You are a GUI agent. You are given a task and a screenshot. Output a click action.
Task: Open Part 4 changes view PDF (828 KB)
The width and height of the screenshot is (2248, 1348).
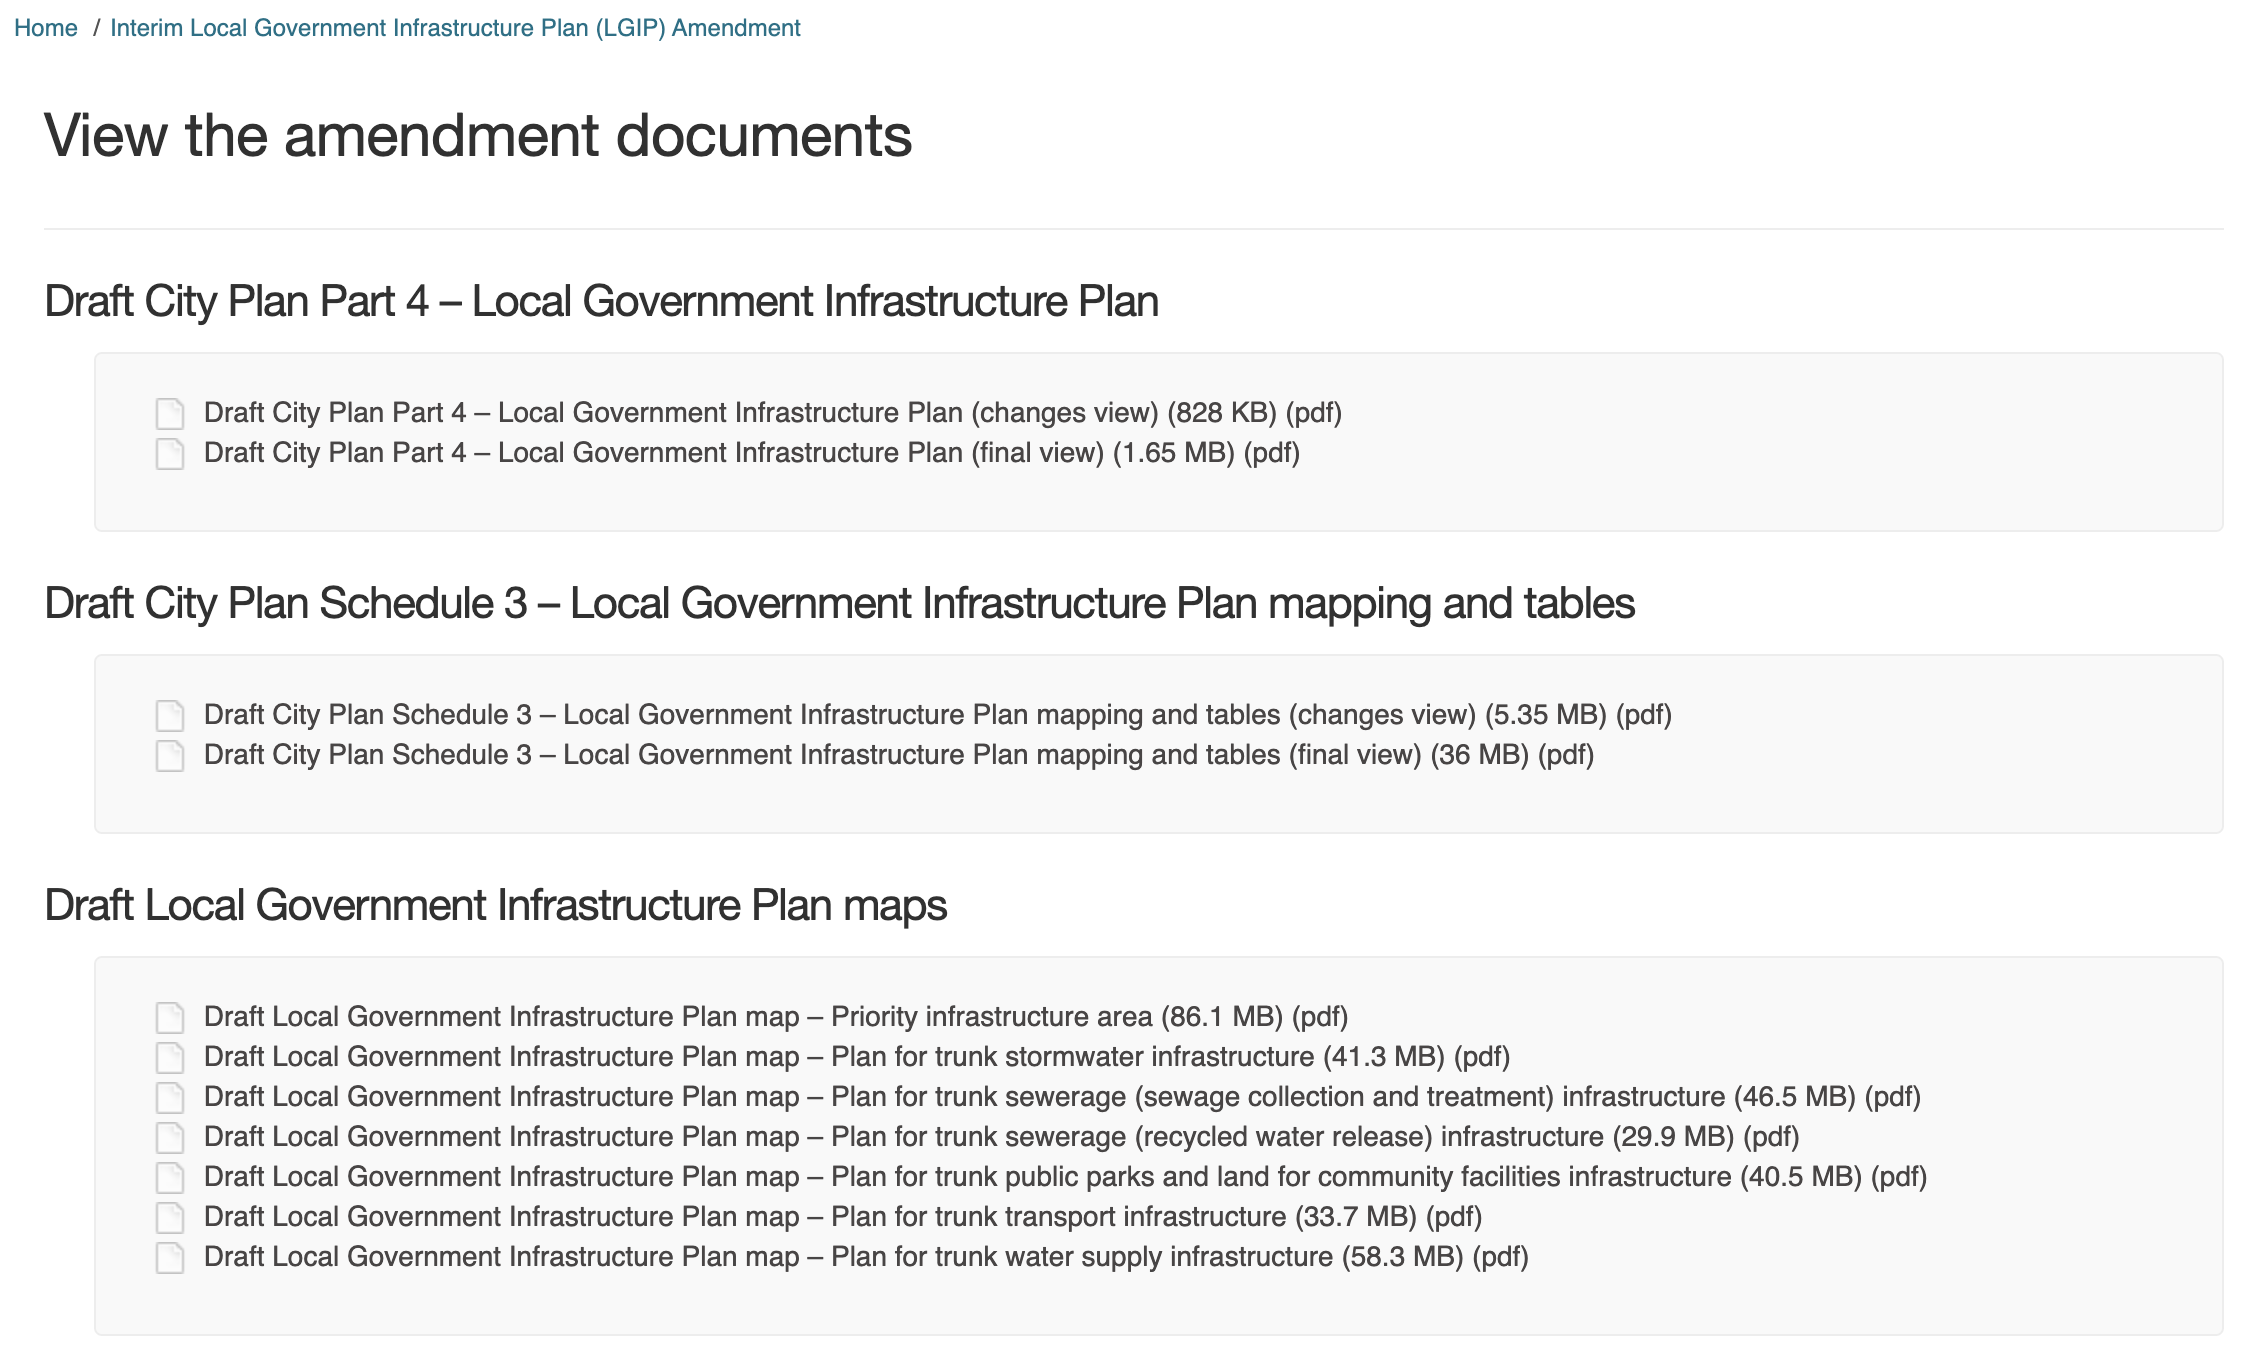[x=773, y=413]
